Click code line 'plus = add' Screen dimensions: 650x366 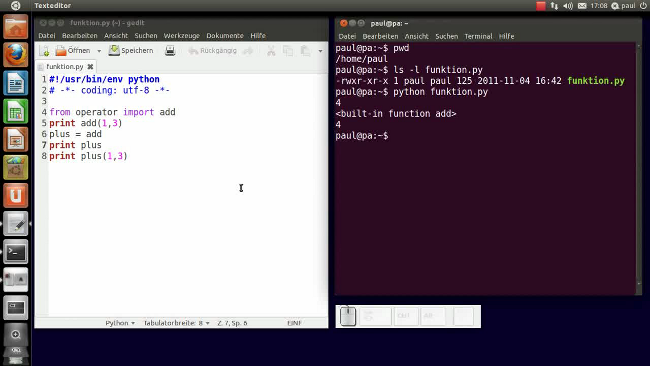click(x=75, y=134)
